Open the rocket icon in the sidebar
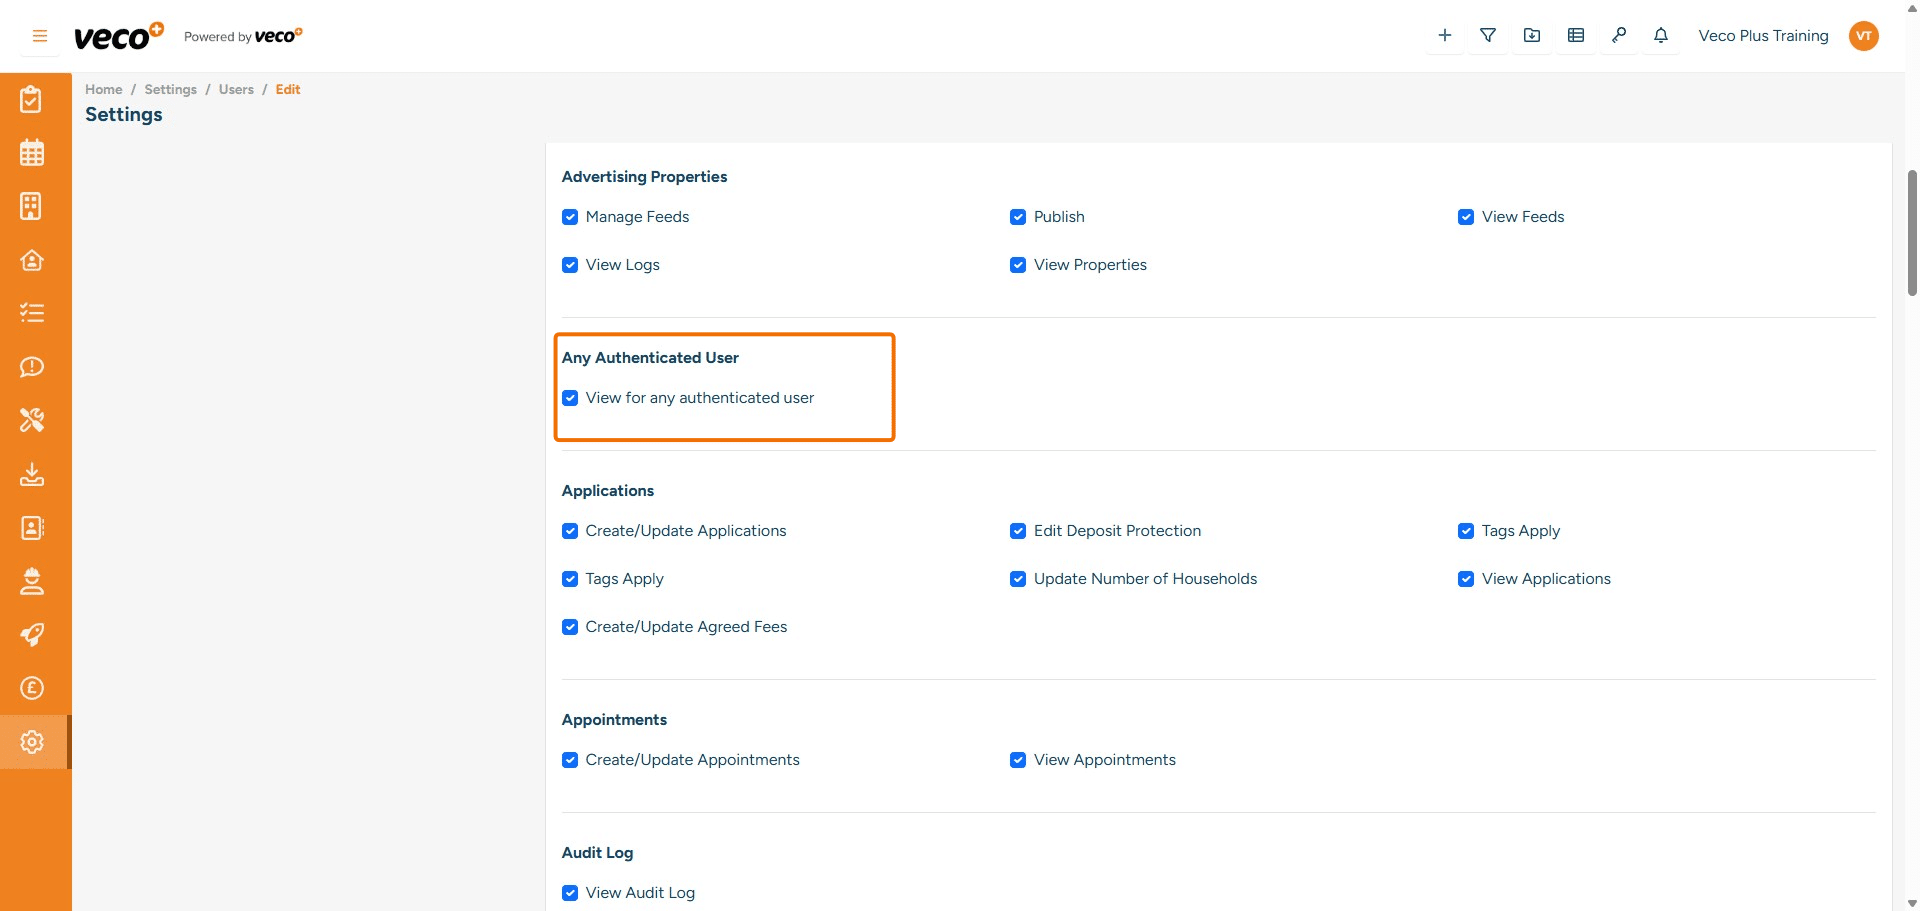The height and width of the screenshot is (911, 1920). [x=32, y=635]
